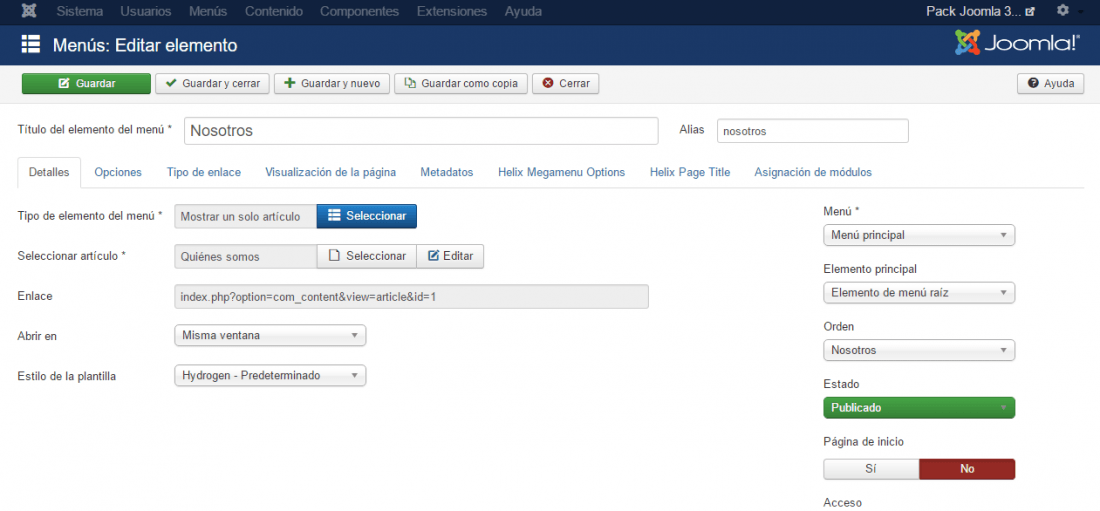Open the Menús menu
This screenshot has height=511, width=1100.
208,11
